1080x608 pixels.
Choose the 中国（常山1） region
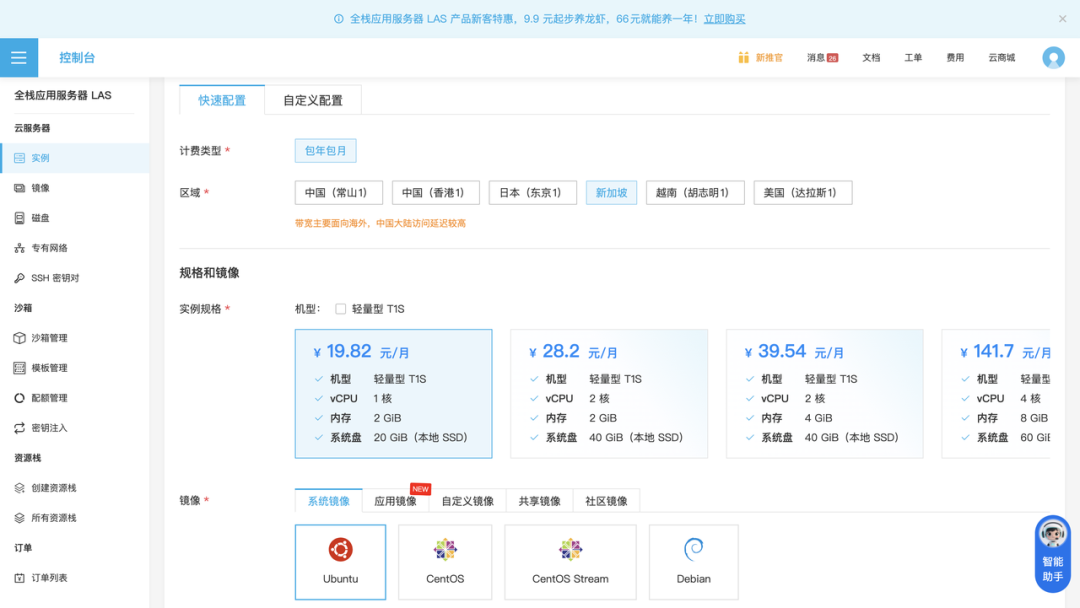pos(339,193)
